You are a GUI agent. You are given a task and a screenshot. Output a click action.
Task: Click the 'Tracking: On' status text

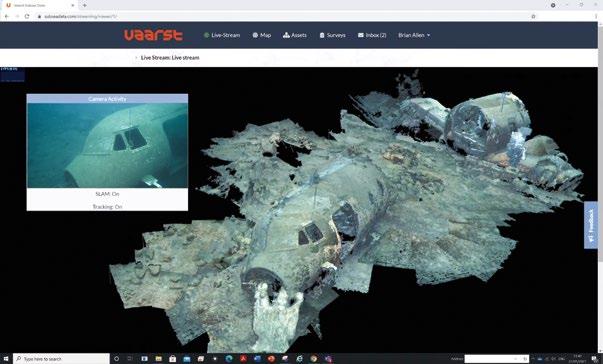click(107, 206)
